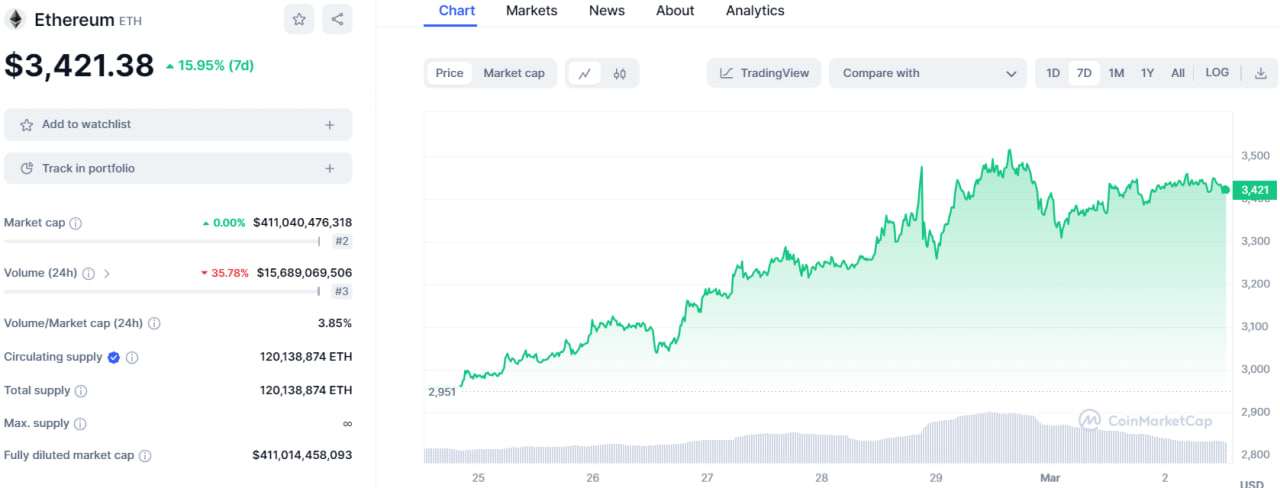Download chart data icon
Screen dimensions: 1280x488
pos(1261,73)
